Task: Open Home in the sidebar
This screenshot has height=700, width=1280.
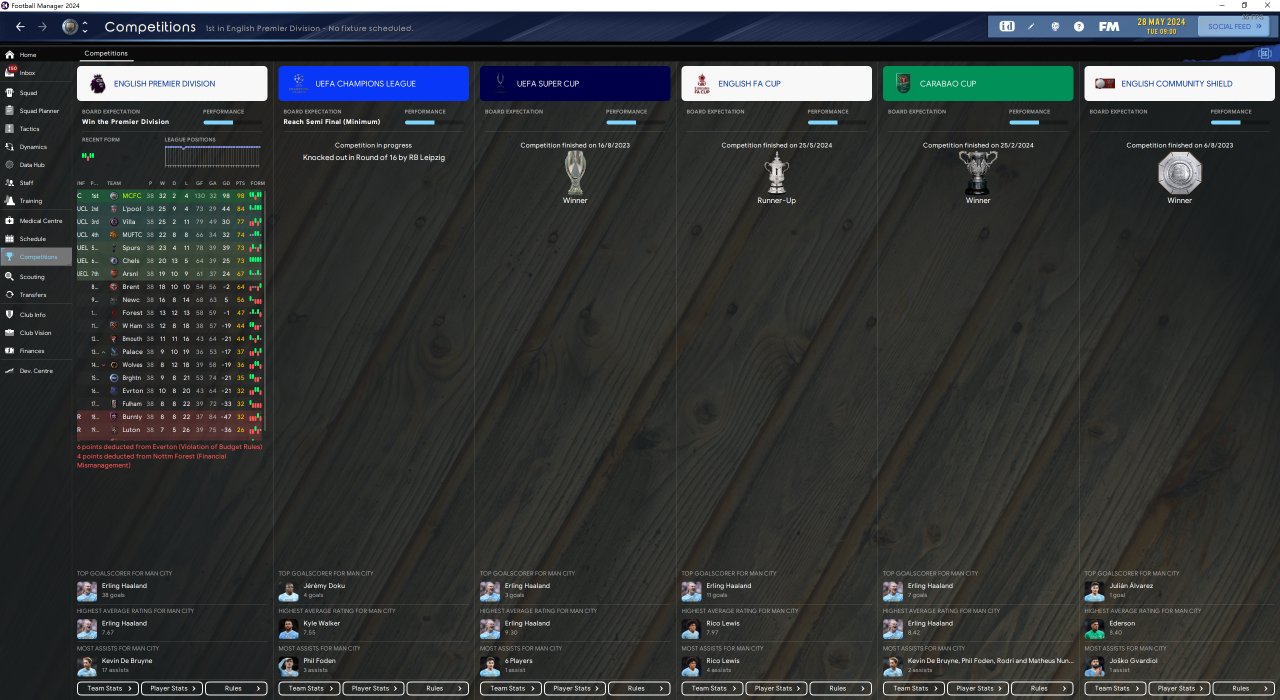Action: (x=36, y=55)
